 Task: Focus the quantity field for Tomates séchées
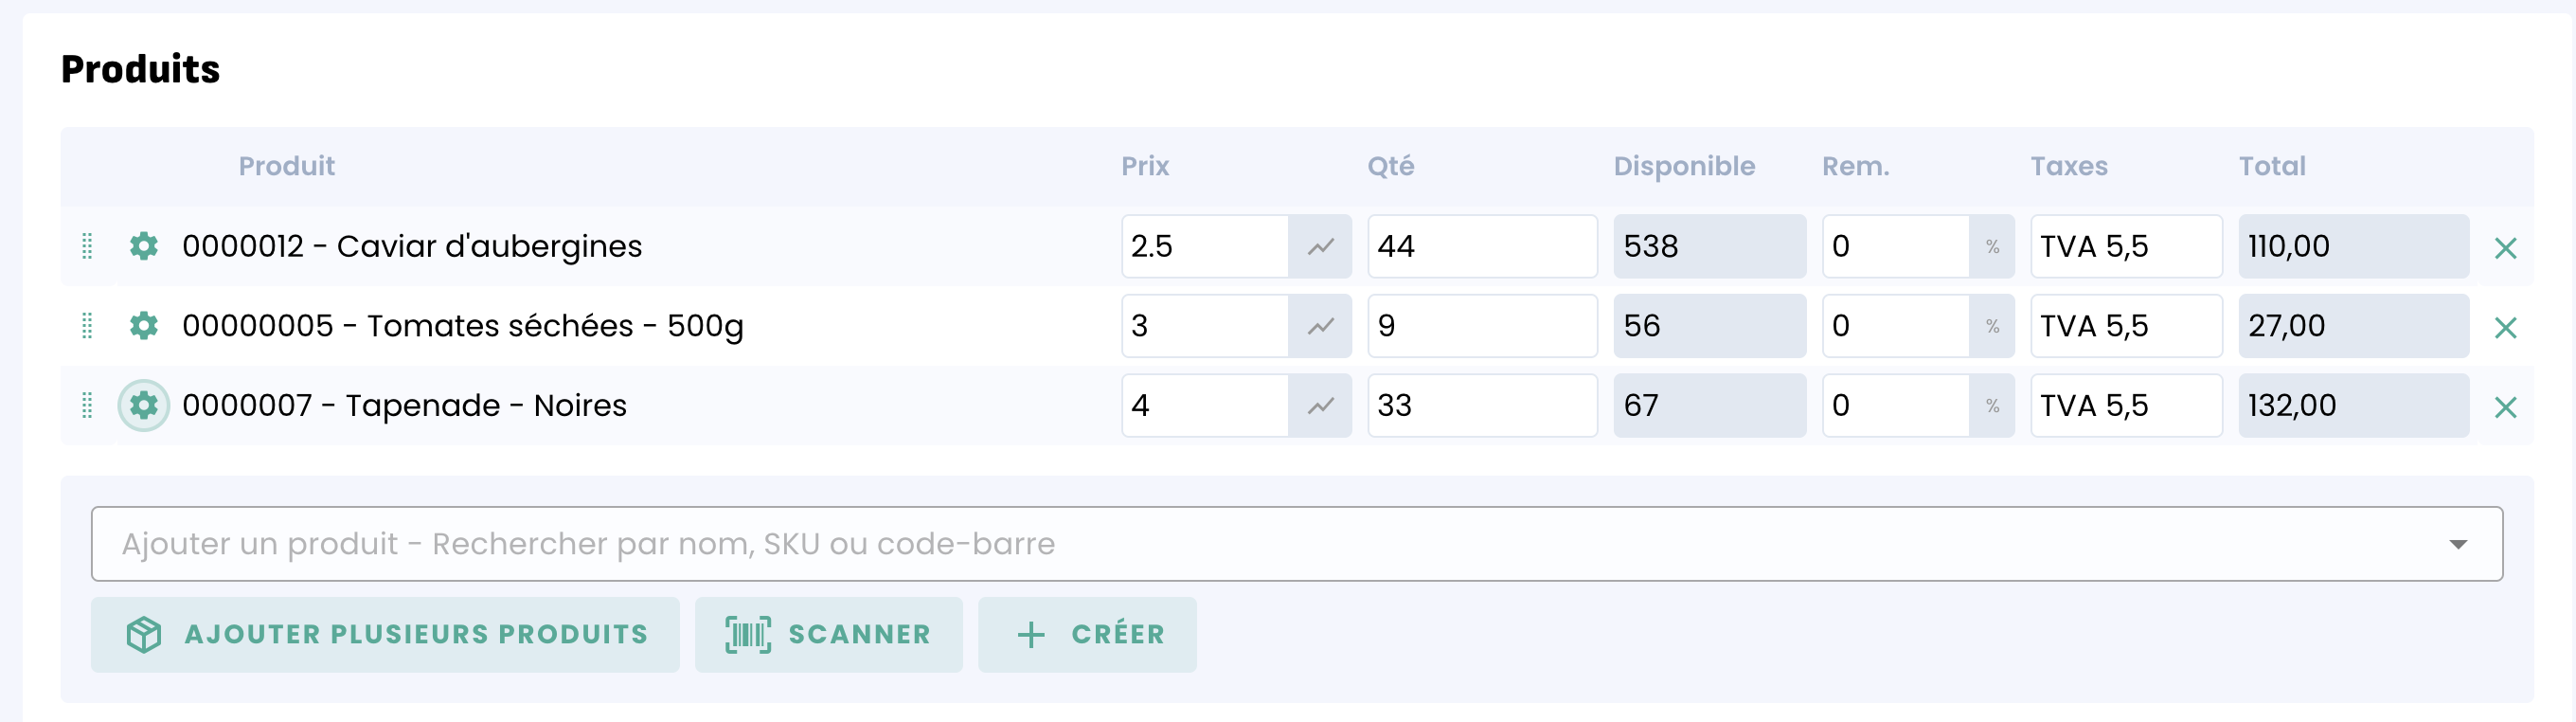click(x=1482, y=326)
